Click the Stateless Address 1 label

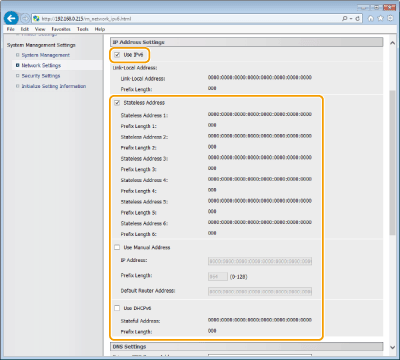tap(144, 115)
